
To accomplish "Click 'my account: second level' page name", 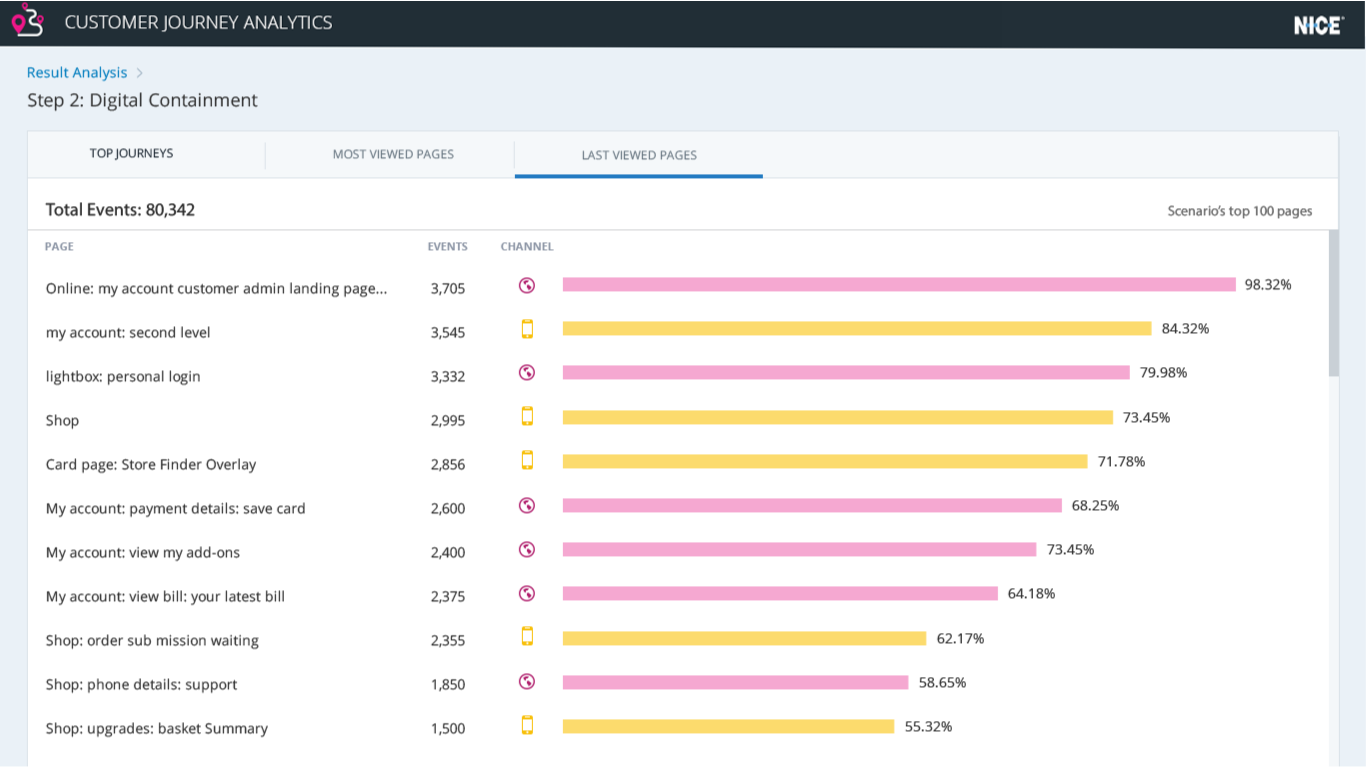I will pyautogui.click(x=128, y=332).
